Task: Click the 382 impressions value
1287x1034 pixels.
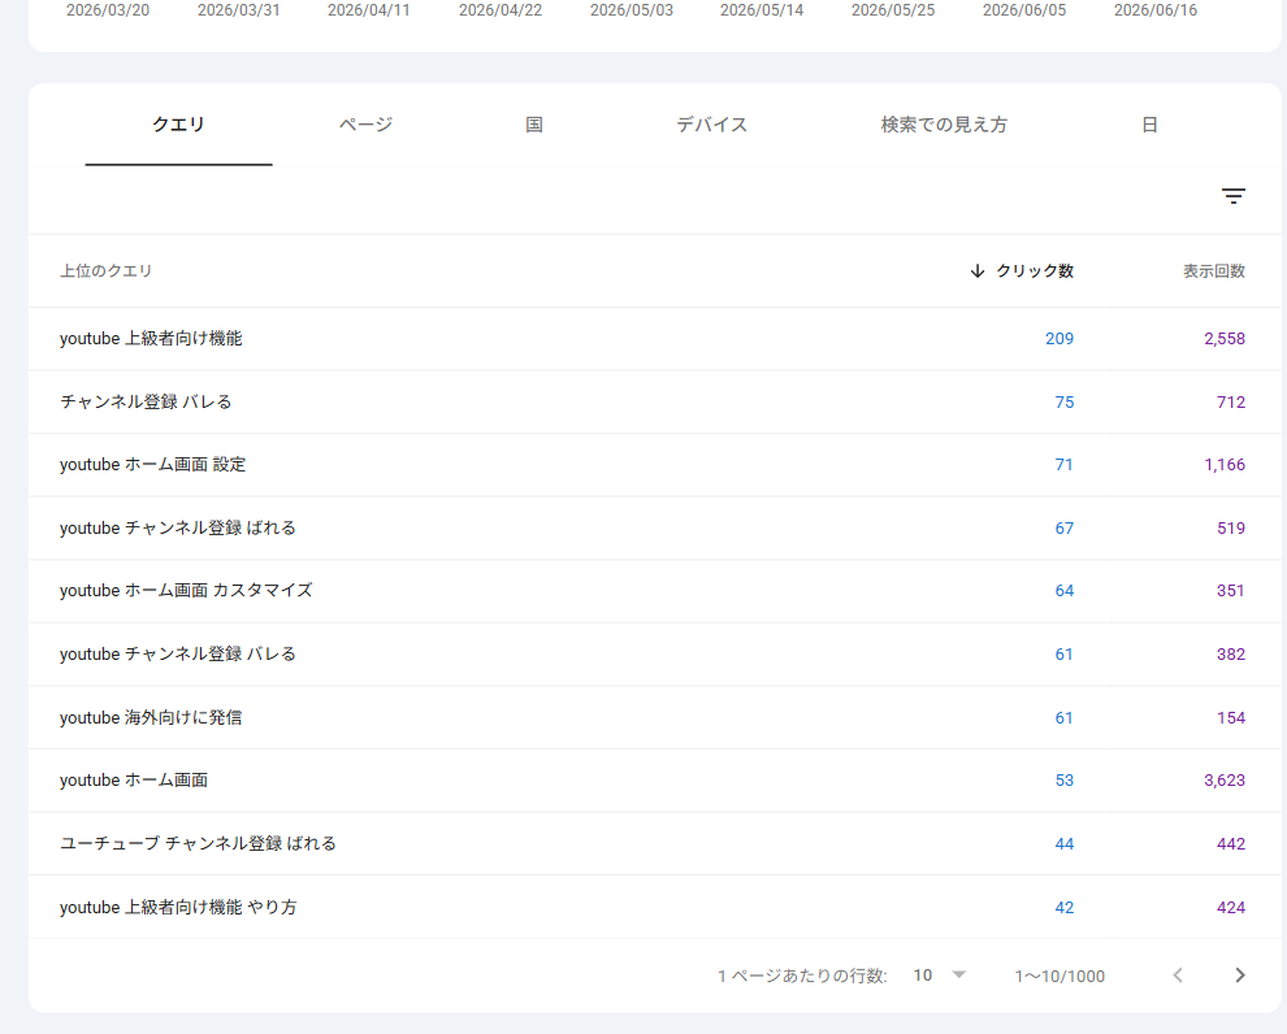Action: [1231, 654]
